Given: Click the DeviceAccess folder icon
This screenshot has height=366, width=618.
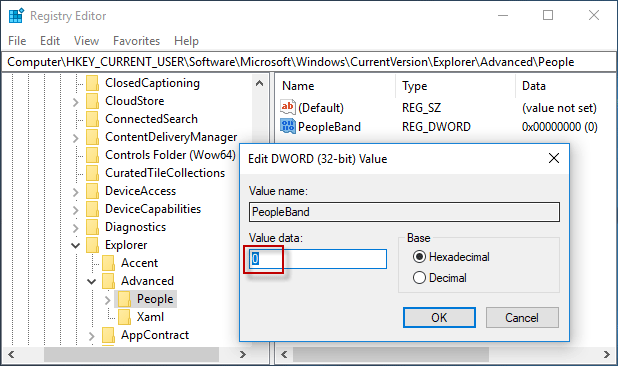Looking at the screenshot, I should pos(93,191).
